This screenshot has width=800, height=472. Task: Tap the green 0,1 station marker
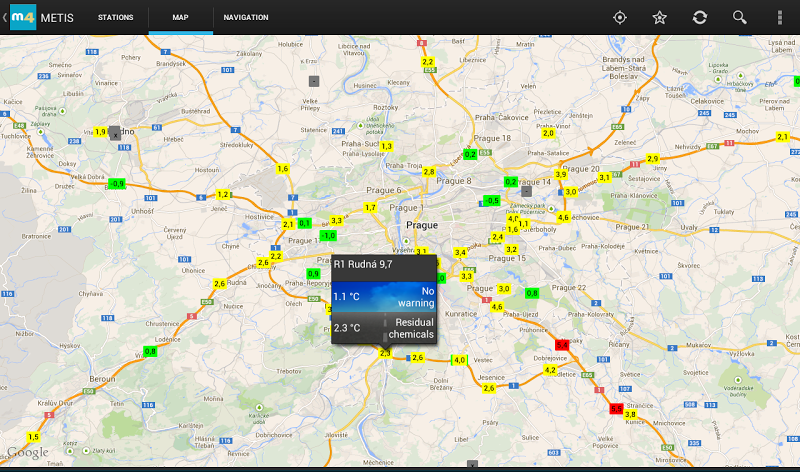point(304,223)
